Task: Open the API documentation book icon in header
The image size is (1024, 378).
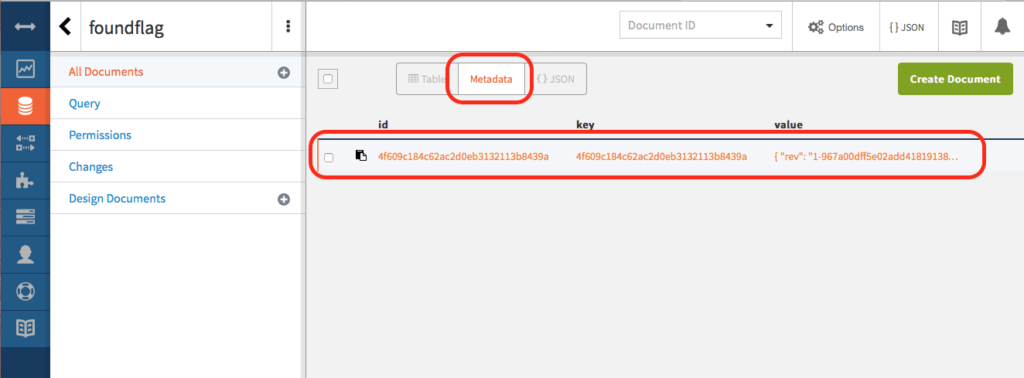Action: 959,27
